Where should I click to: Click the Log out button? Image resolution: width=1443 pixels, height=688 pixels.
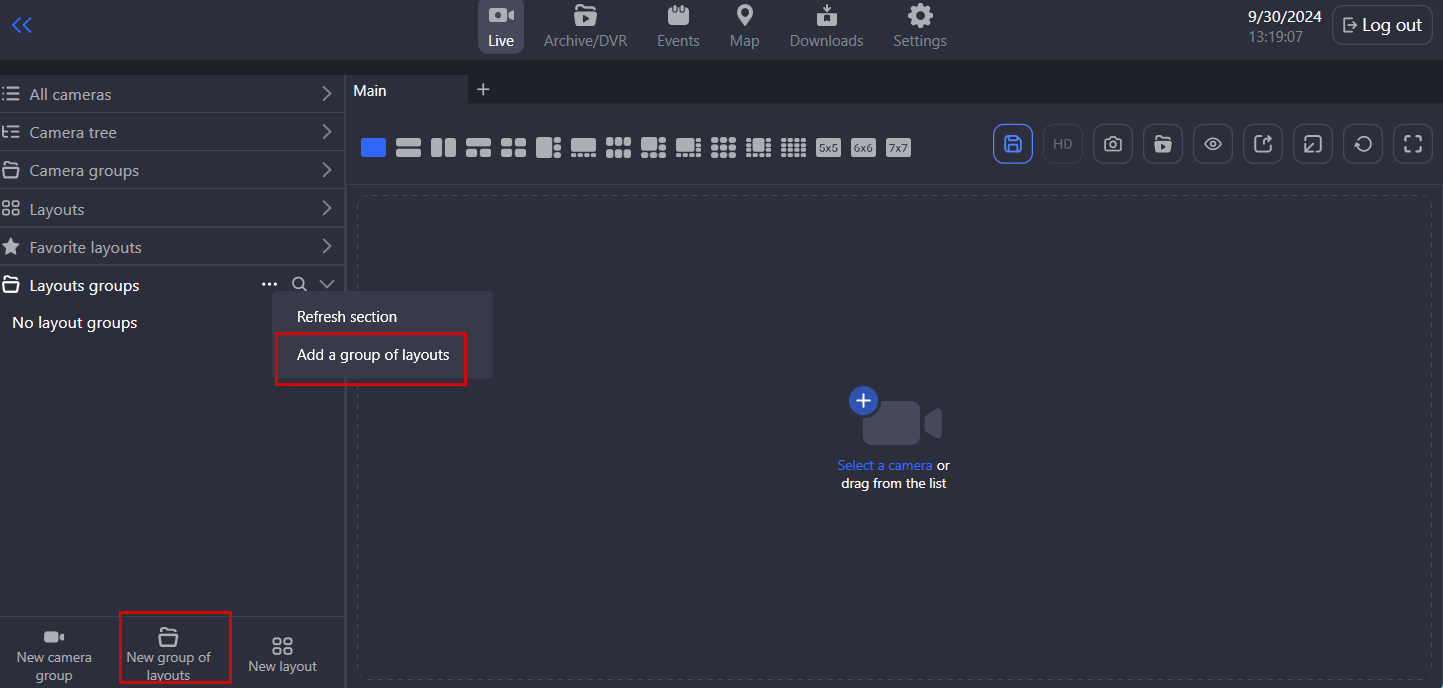[x=1381, y=26]
